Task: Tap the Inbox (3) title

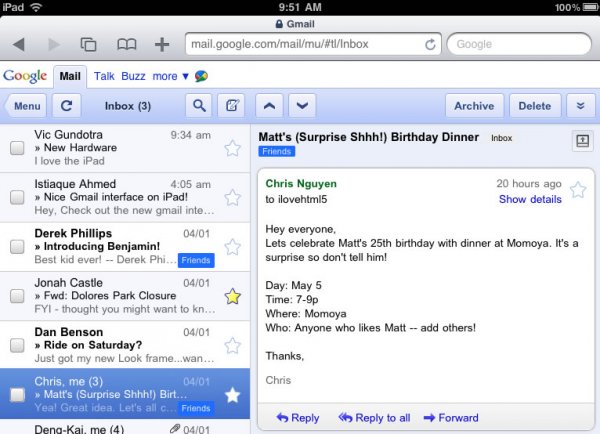Action: coord(128,106)
